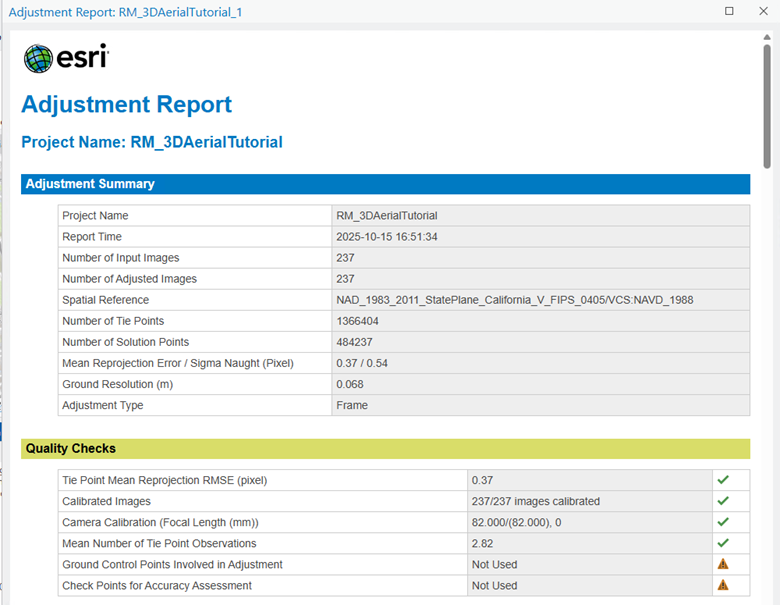The height and width of the screenshot is (605, 780).
Task: Click the Adjustment Summary section header
Action: pyautogui.click(x=386, y=184)
